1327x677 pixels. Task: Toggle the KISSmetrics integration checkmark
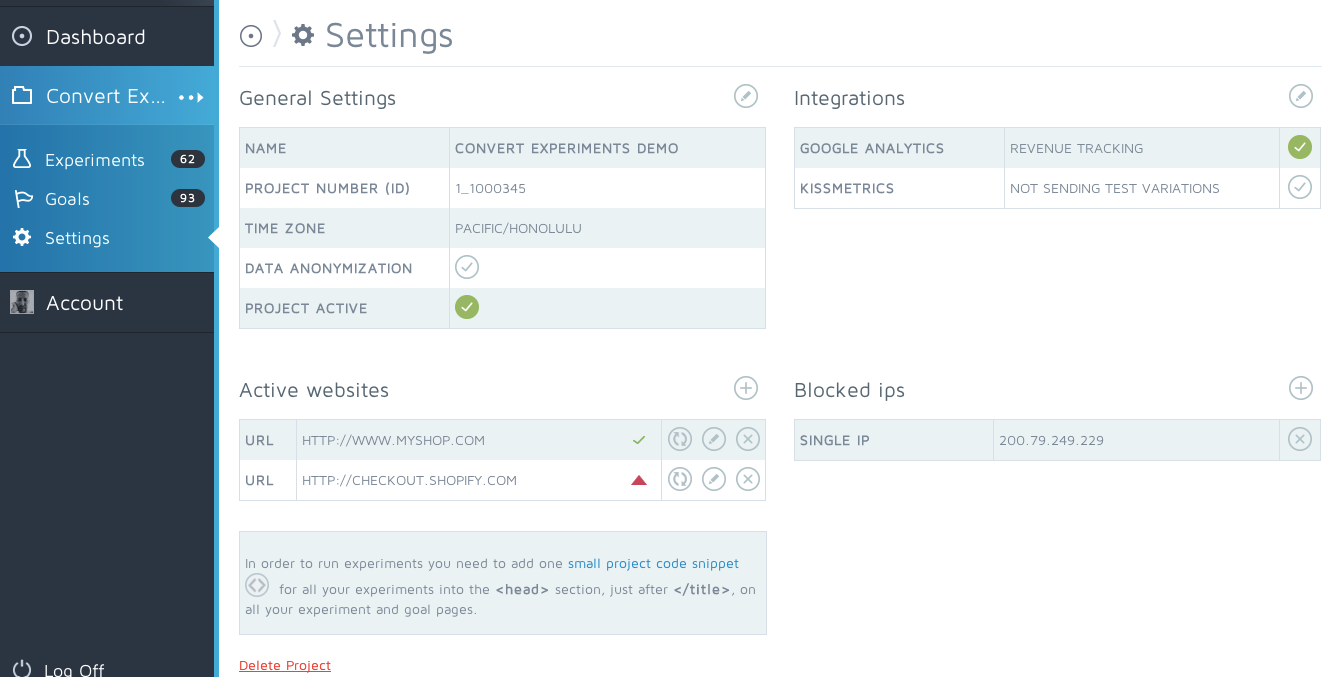click(1299, 187)
